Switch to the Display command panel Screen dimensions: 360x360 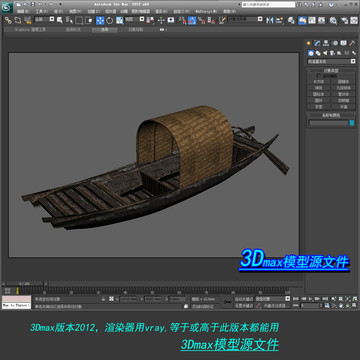click(x=343, y=43)
